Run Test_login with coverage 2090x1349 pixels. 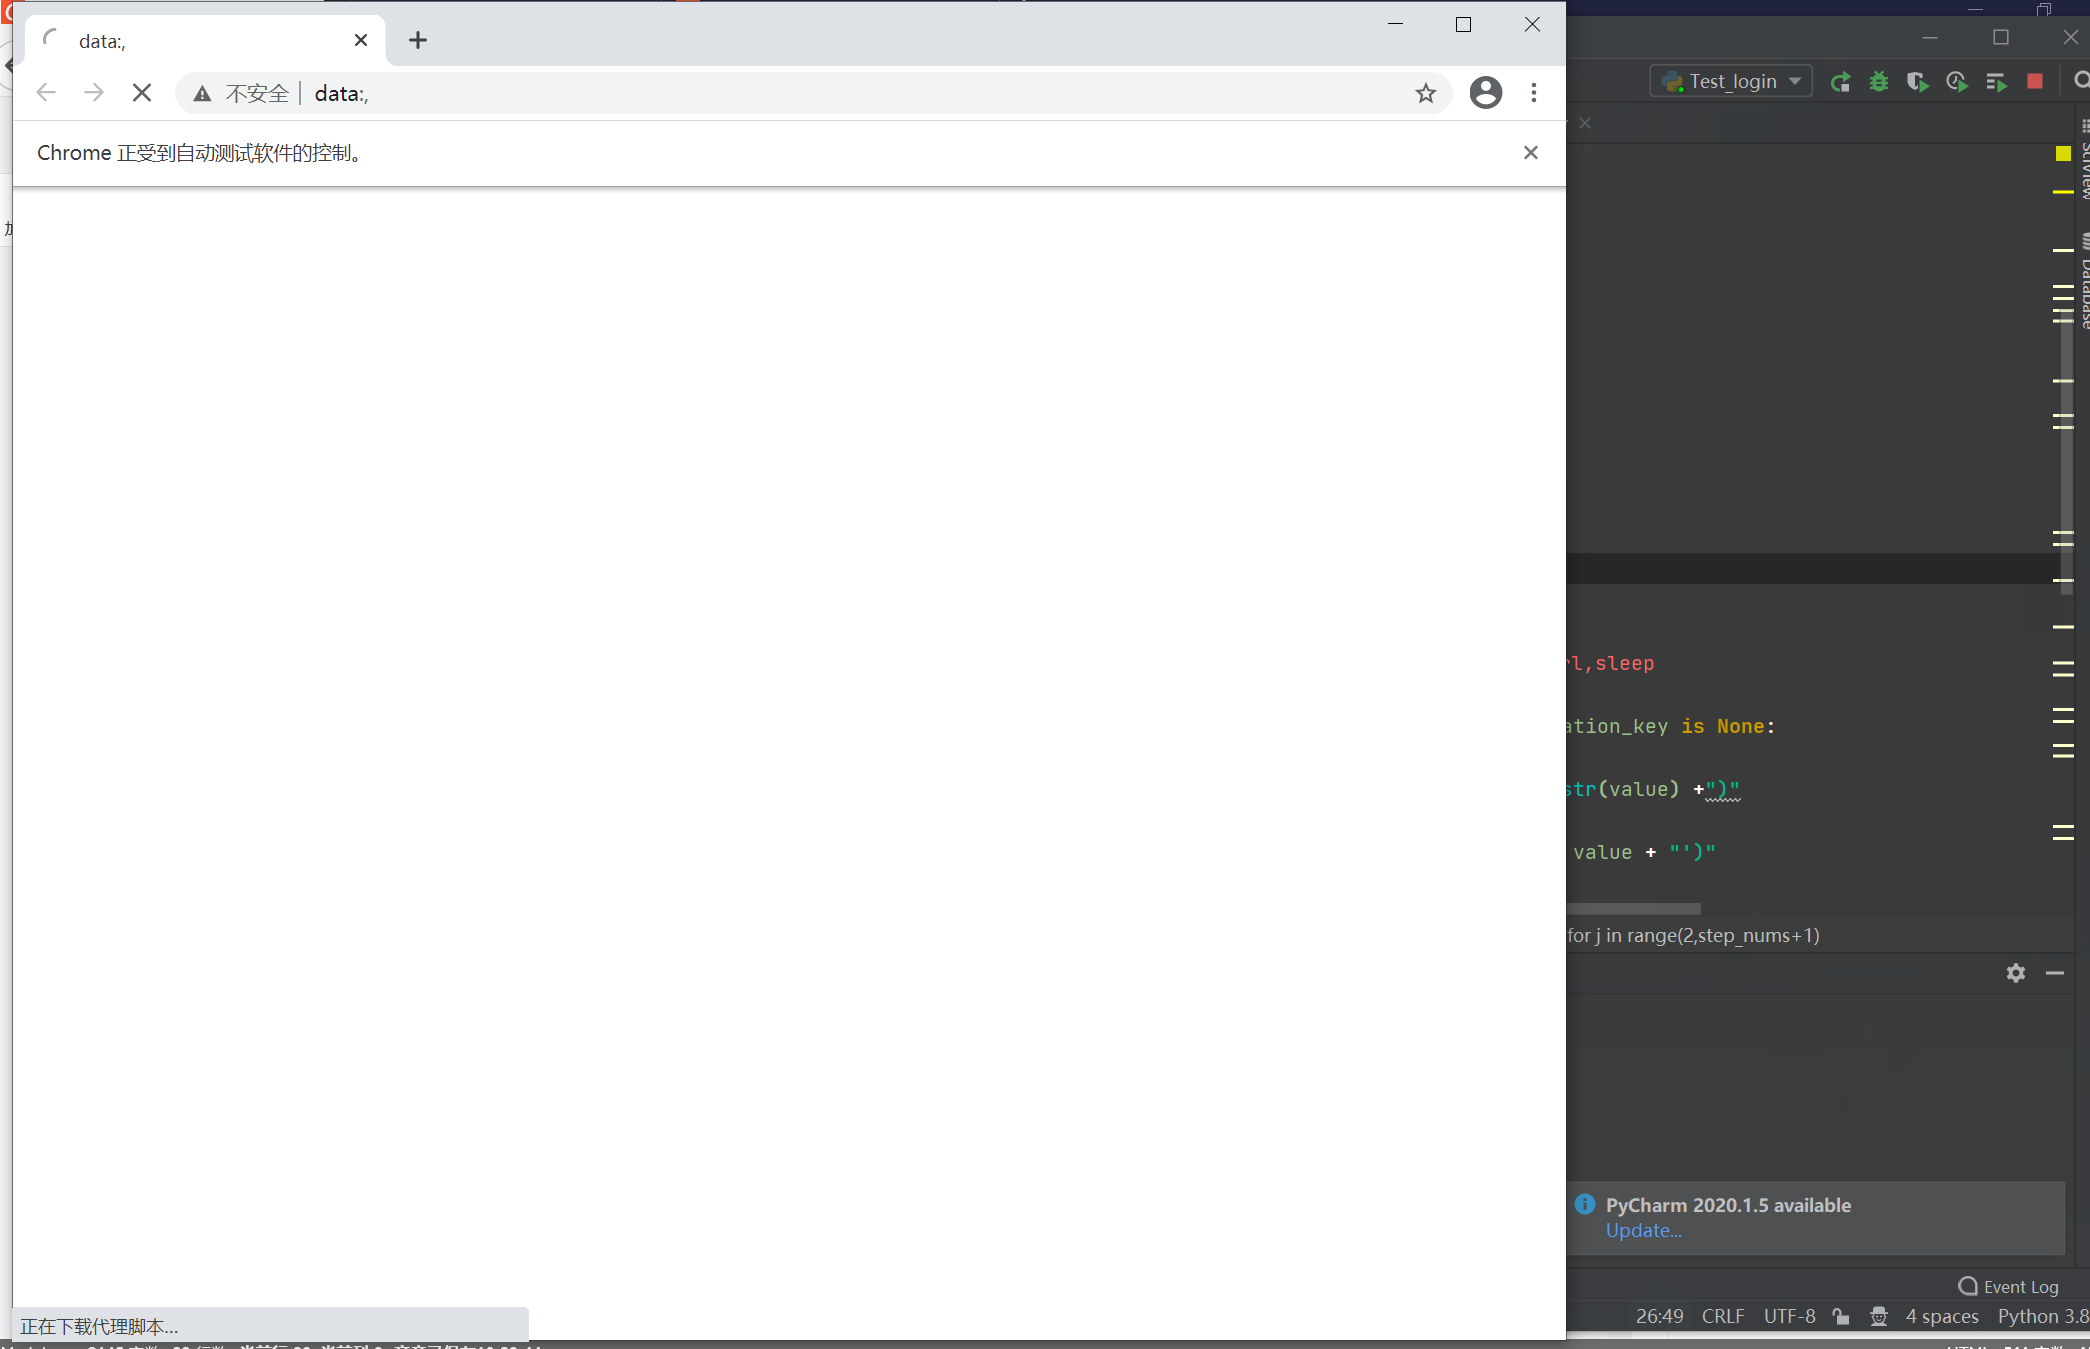1917,82
